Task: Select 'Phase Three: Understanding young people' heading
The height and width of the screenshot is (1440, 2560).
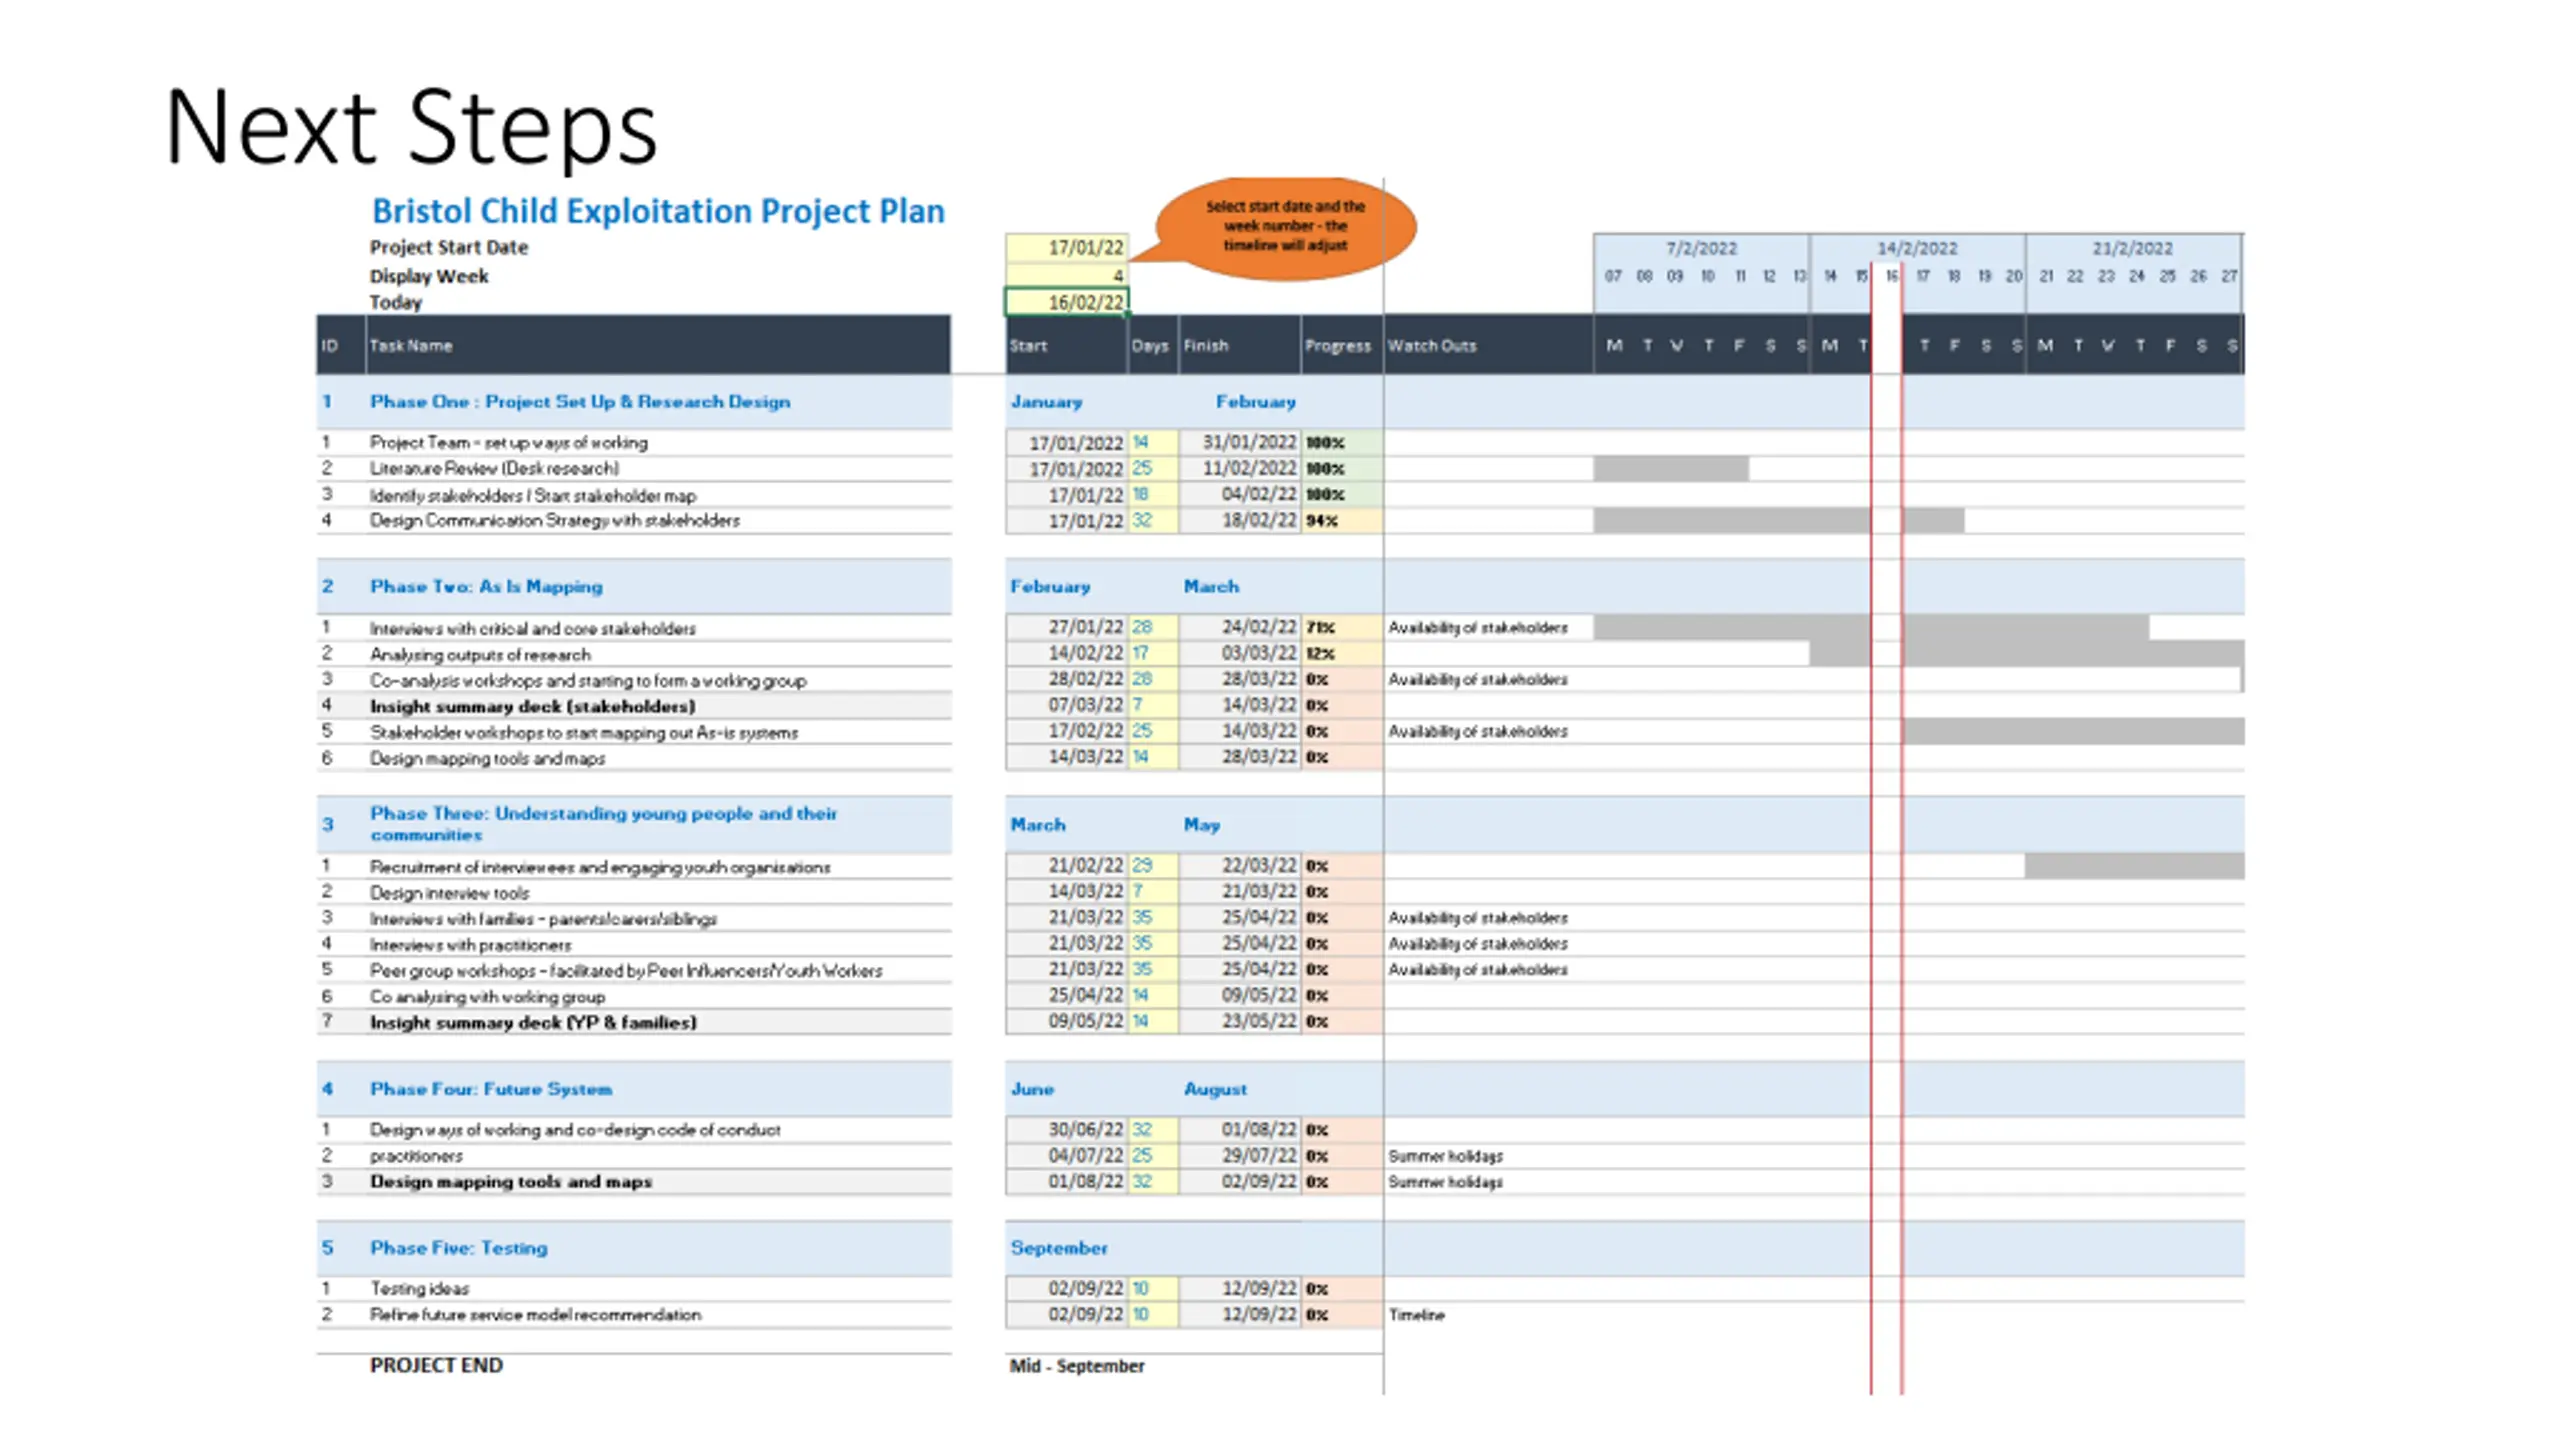Action: [603, 823]
